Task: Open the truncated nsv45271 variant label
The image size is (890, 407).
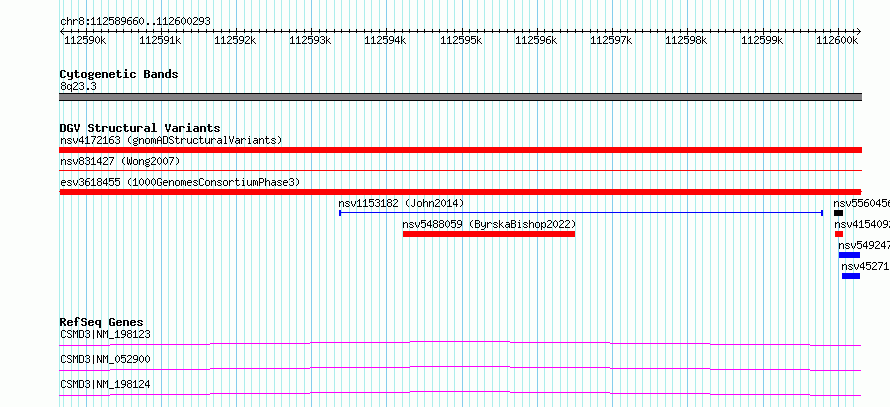Action: pyautogui.click(x=865, y=266)
